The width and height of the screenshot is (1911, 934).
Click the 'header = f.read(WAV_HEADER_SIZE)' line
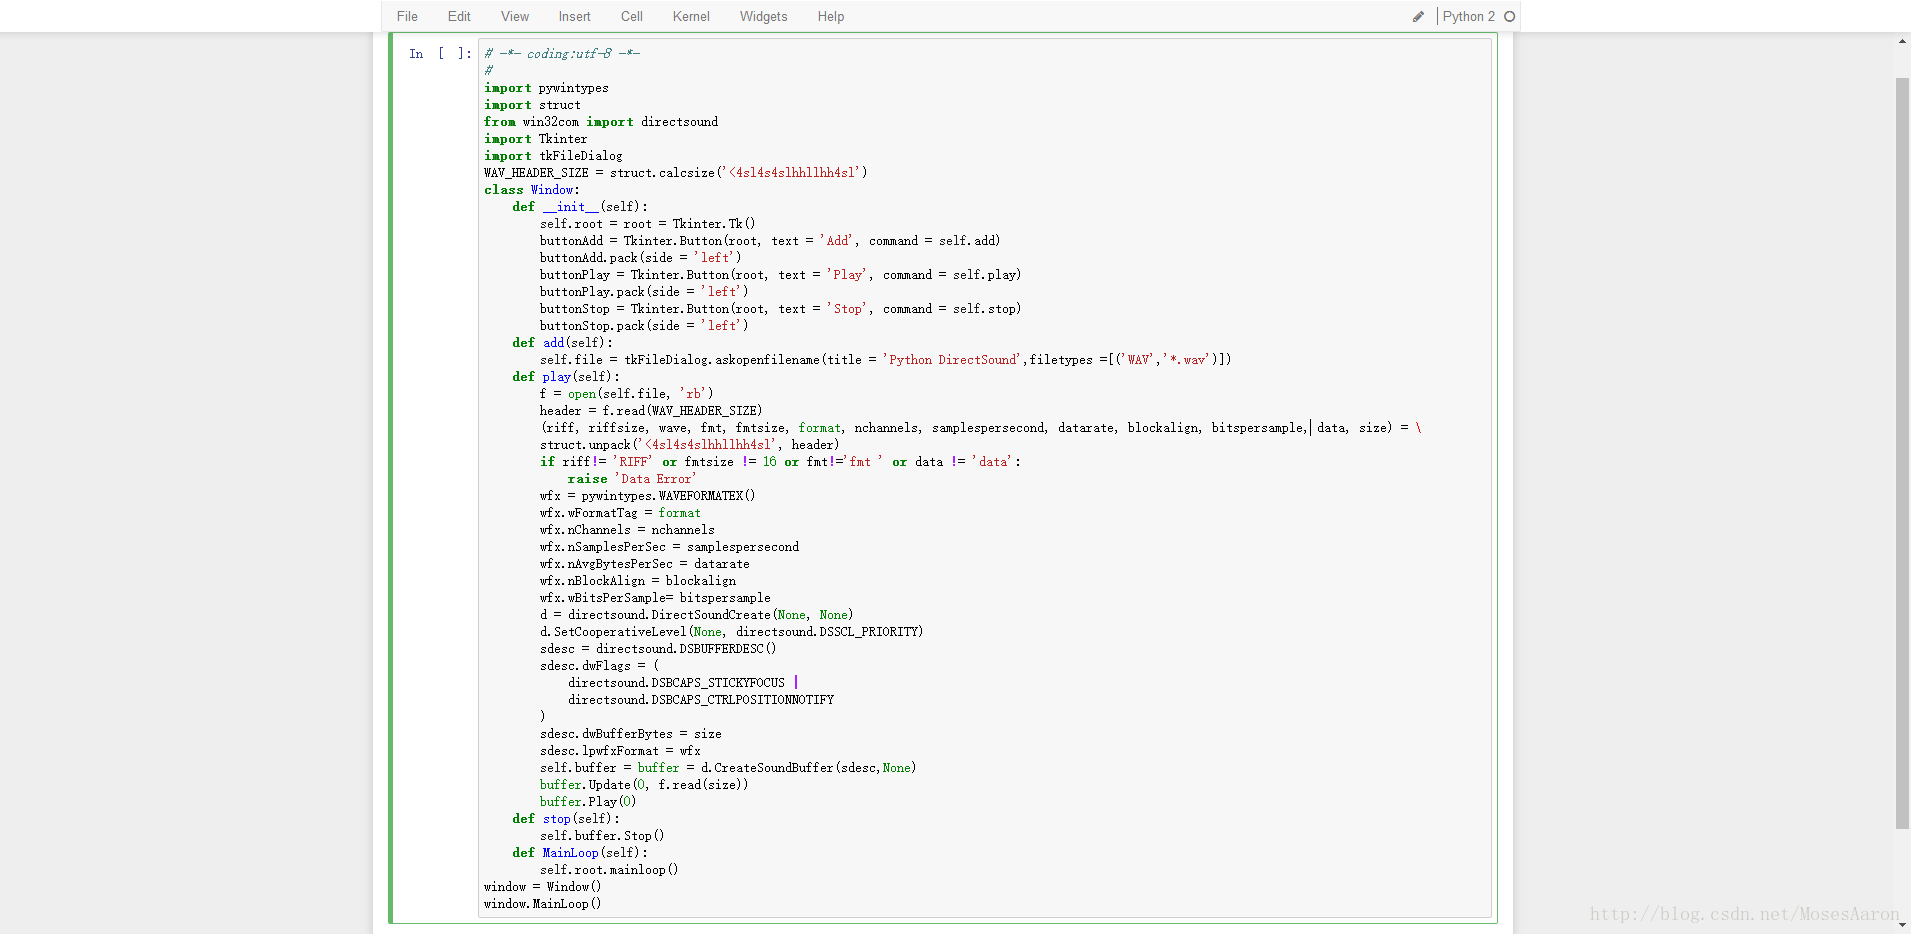tap(651, 411)
